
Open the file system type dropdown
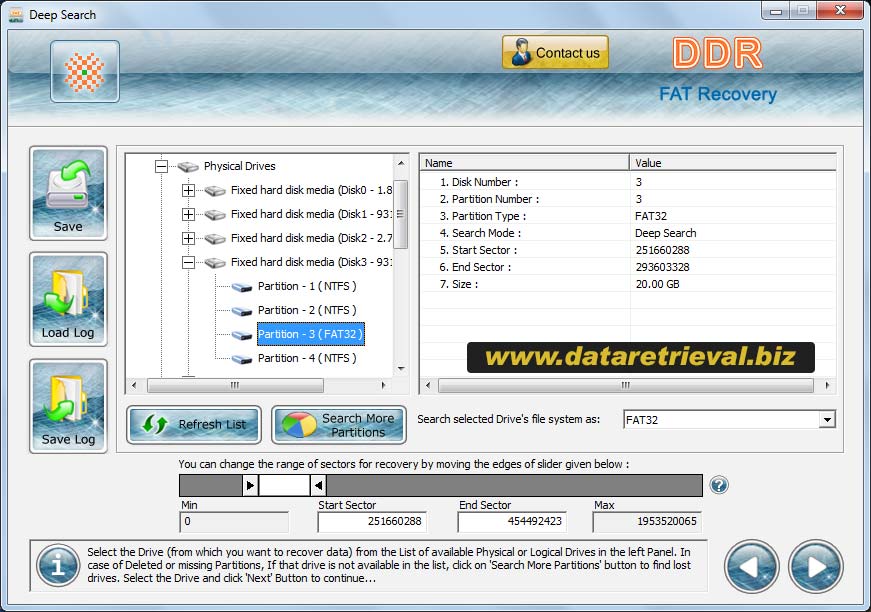pyautogui.click(x=827, y=420)
